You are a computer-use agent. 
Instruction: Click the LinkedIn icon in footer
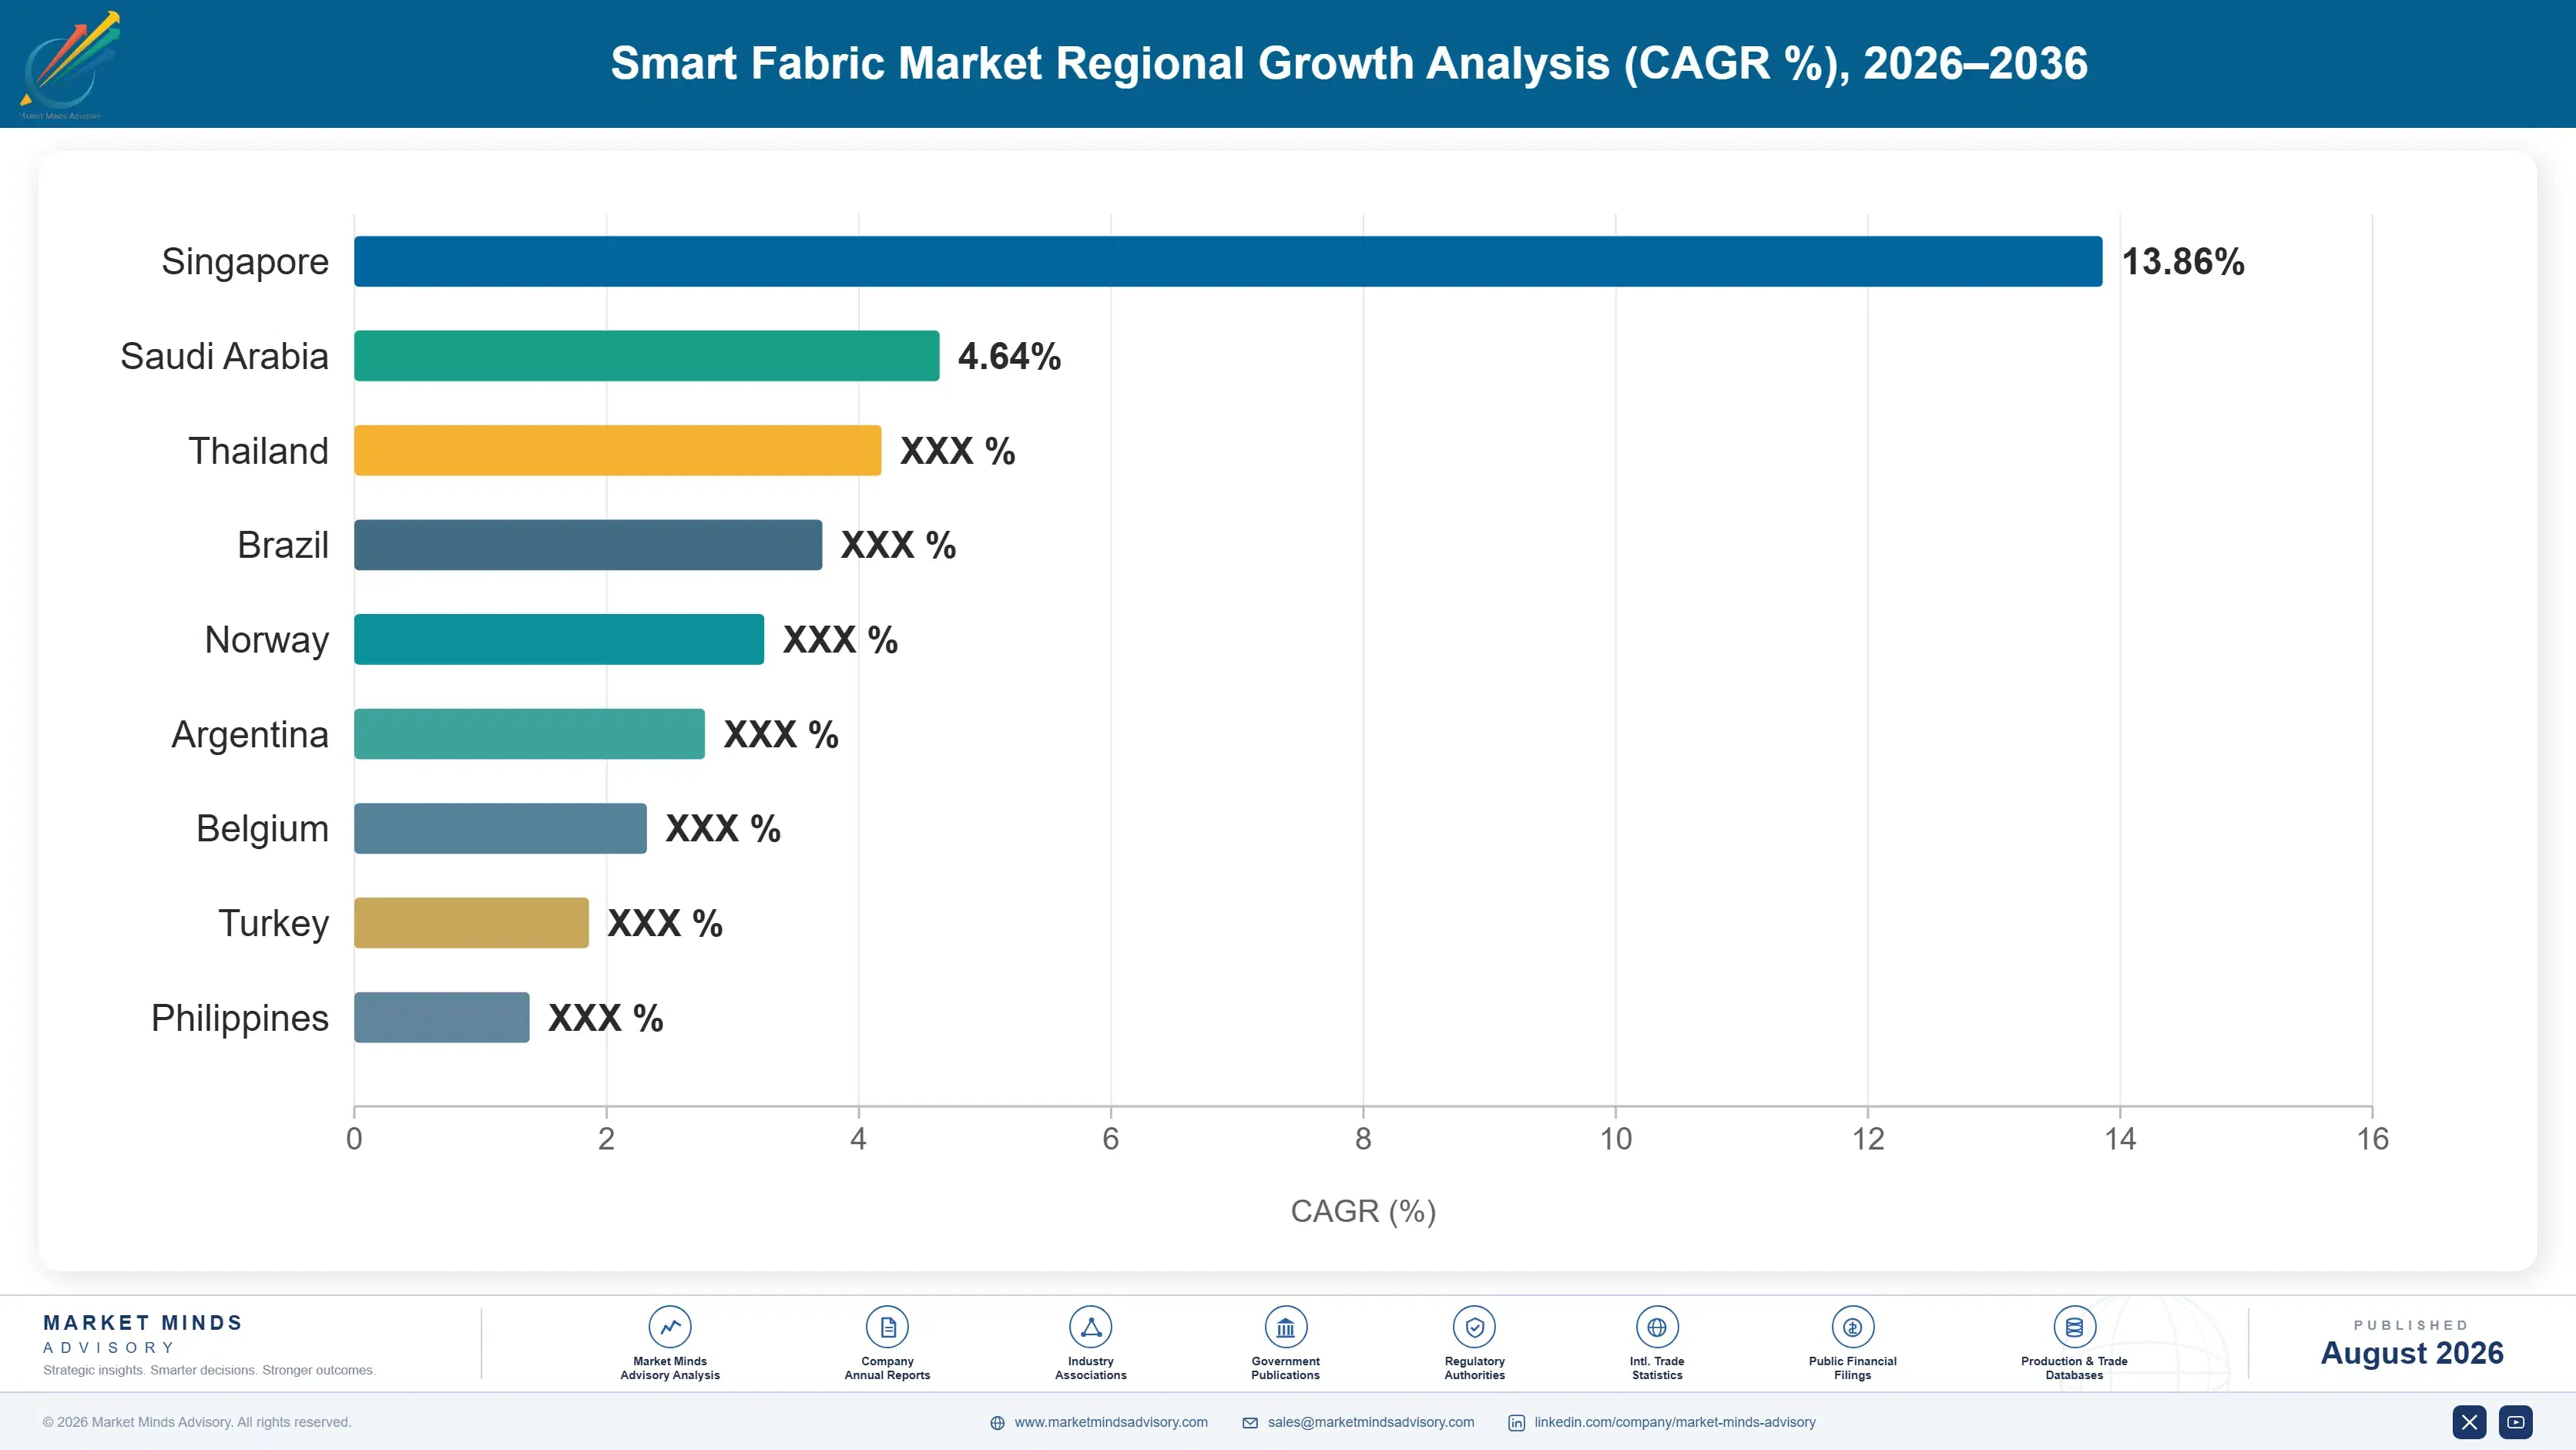tap(1516, 1423)
